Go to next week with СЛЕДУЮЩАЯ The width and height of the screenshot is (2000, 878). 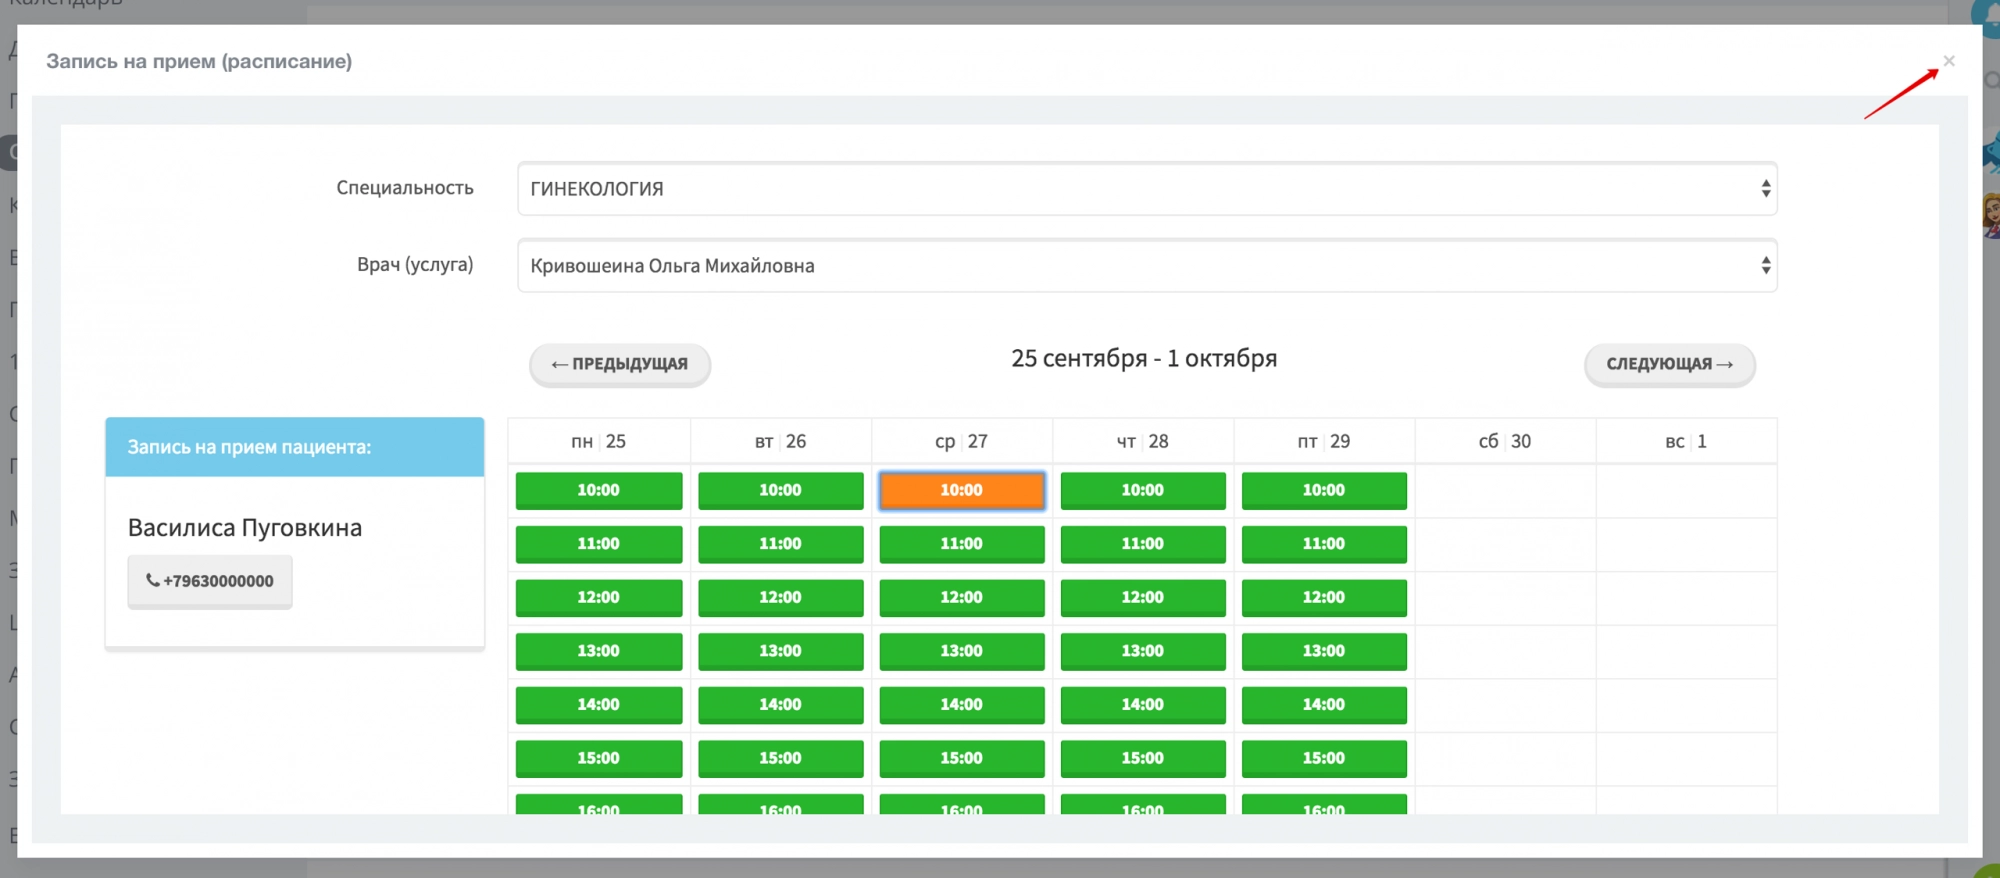[1669, 364]
